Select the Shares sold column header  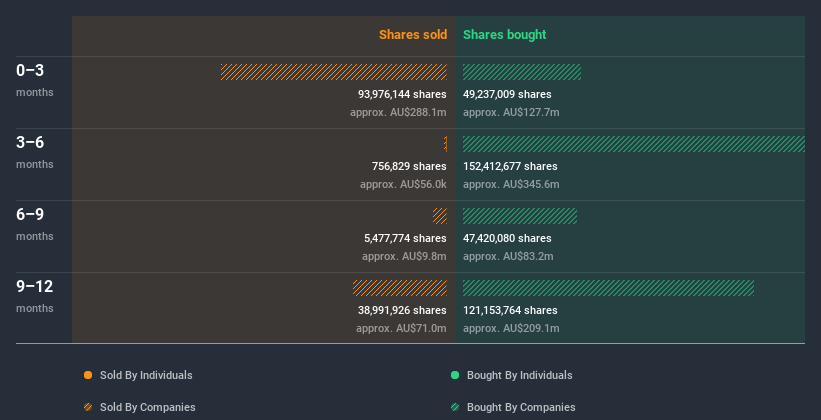click(x=412, y=35)
